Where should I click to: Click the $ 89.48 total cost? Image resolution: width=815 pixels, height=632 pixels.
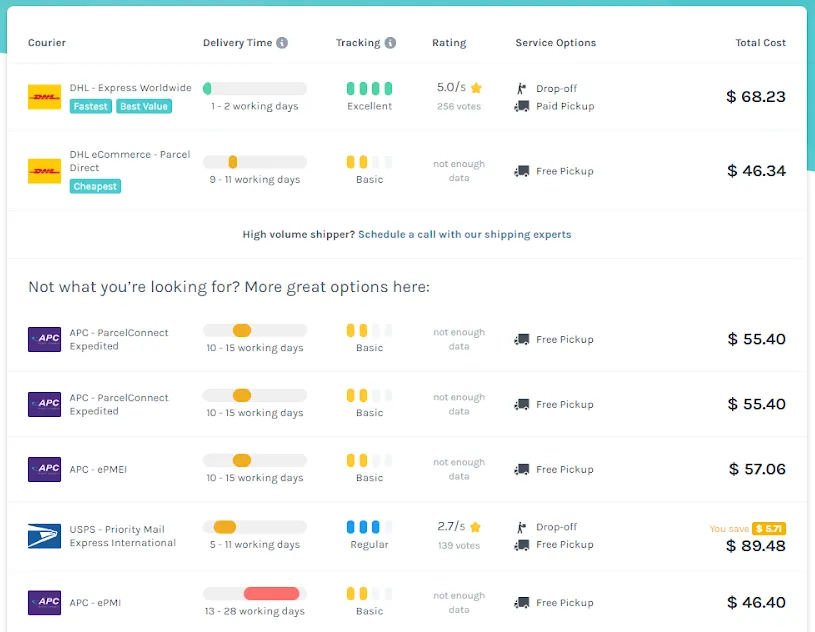coord(756,546)
